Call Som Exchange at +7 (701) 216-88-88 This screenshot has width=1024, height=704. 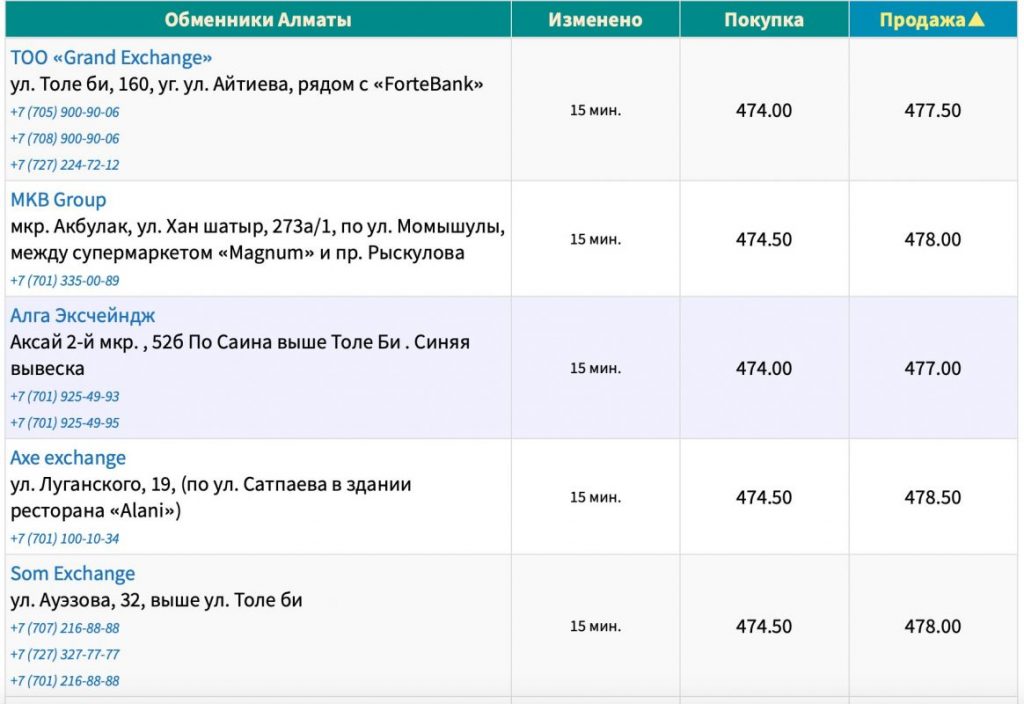(x=65, y=680)
